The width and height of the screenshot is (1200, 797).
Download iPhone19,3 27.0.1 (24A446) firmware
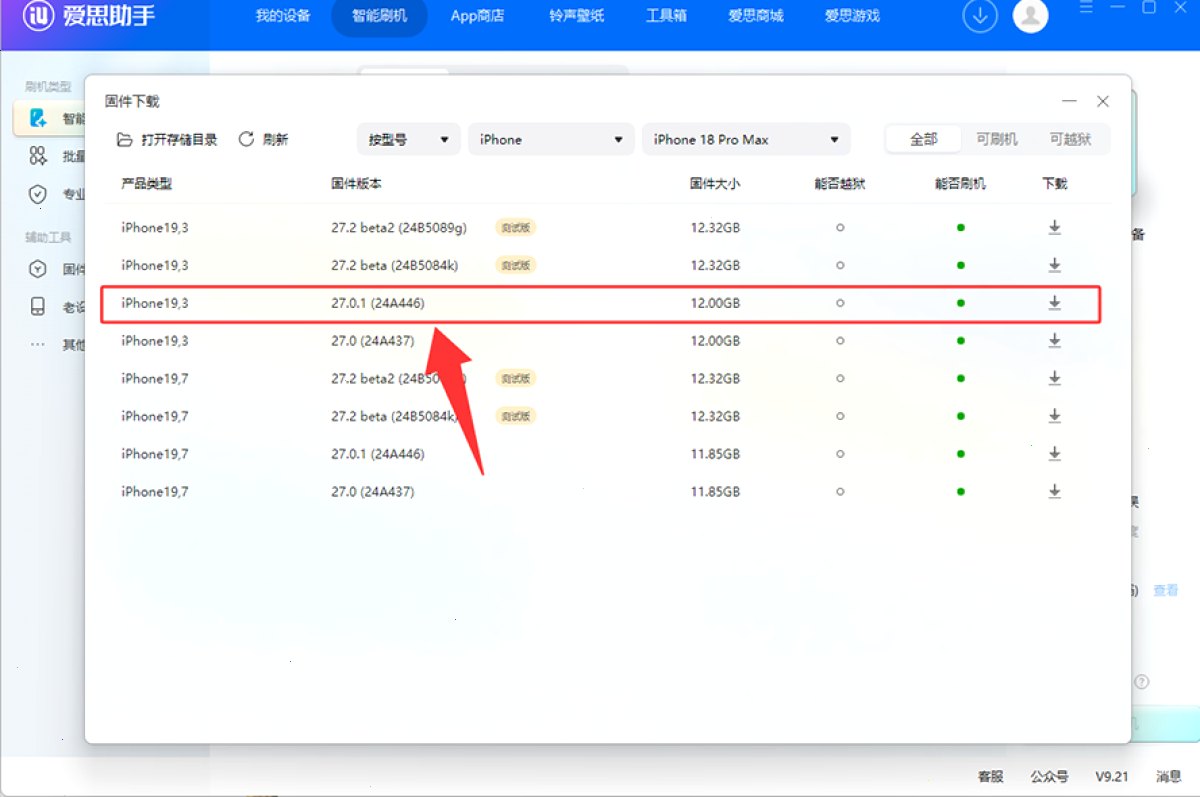click(x=1054, y=303)
